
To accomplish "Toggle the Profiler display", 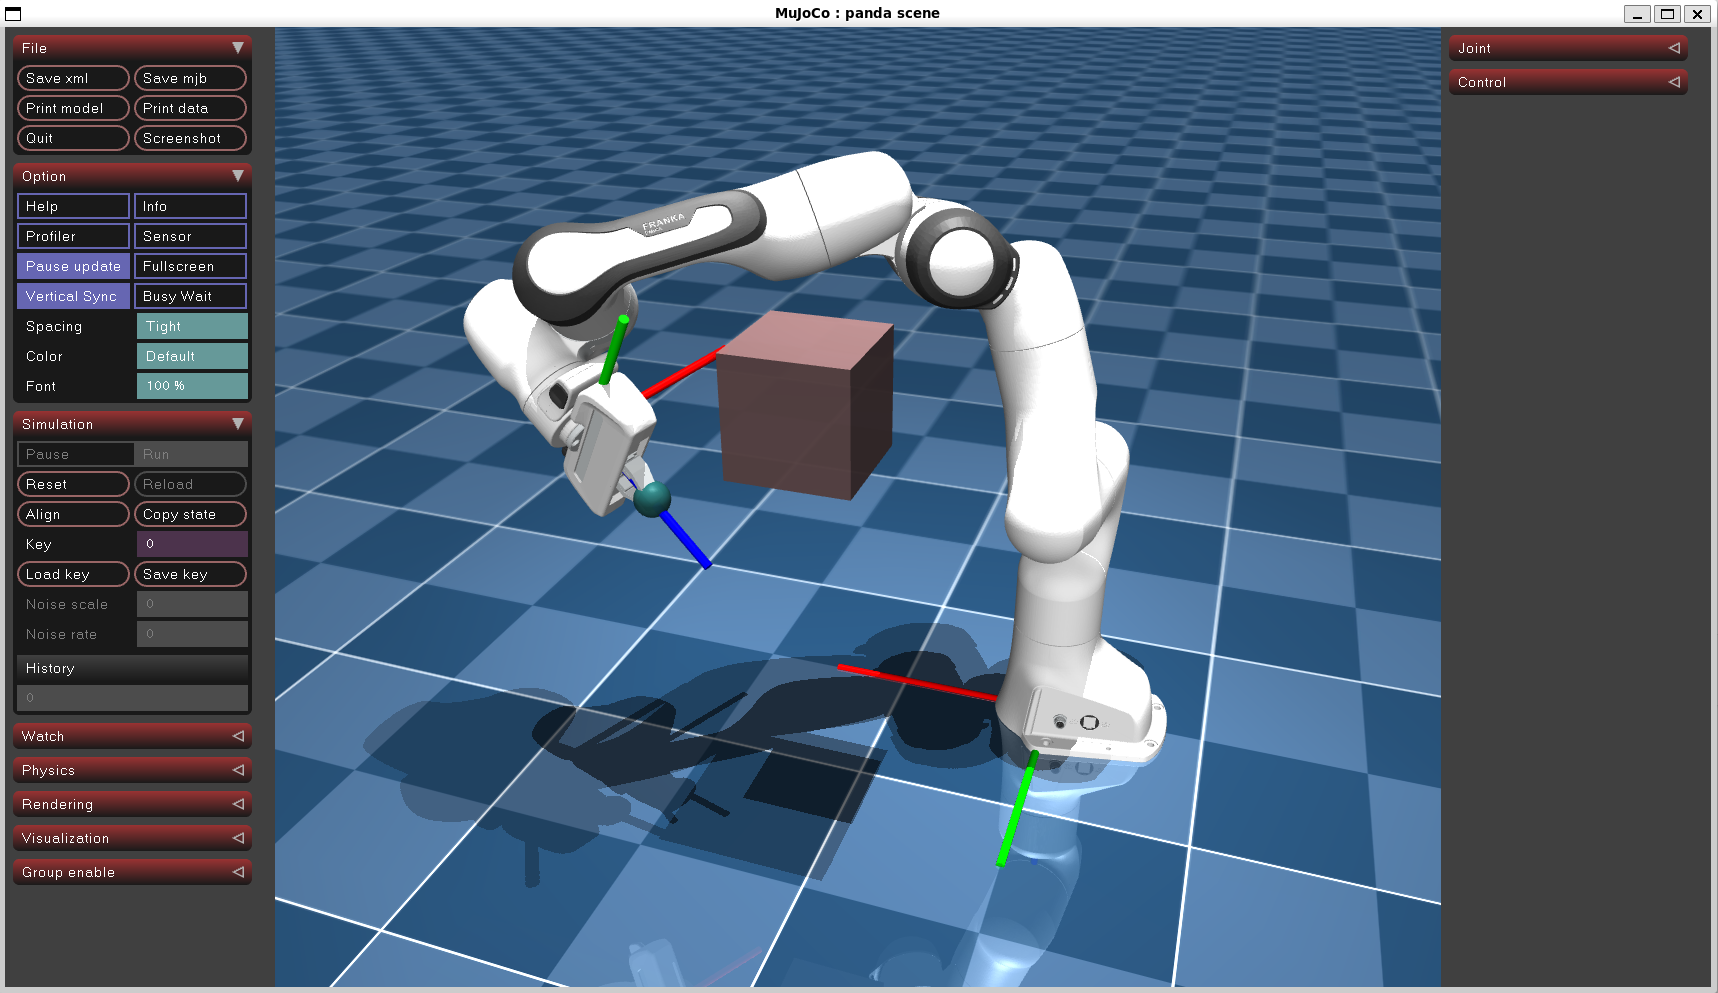I will pos(73,236).
